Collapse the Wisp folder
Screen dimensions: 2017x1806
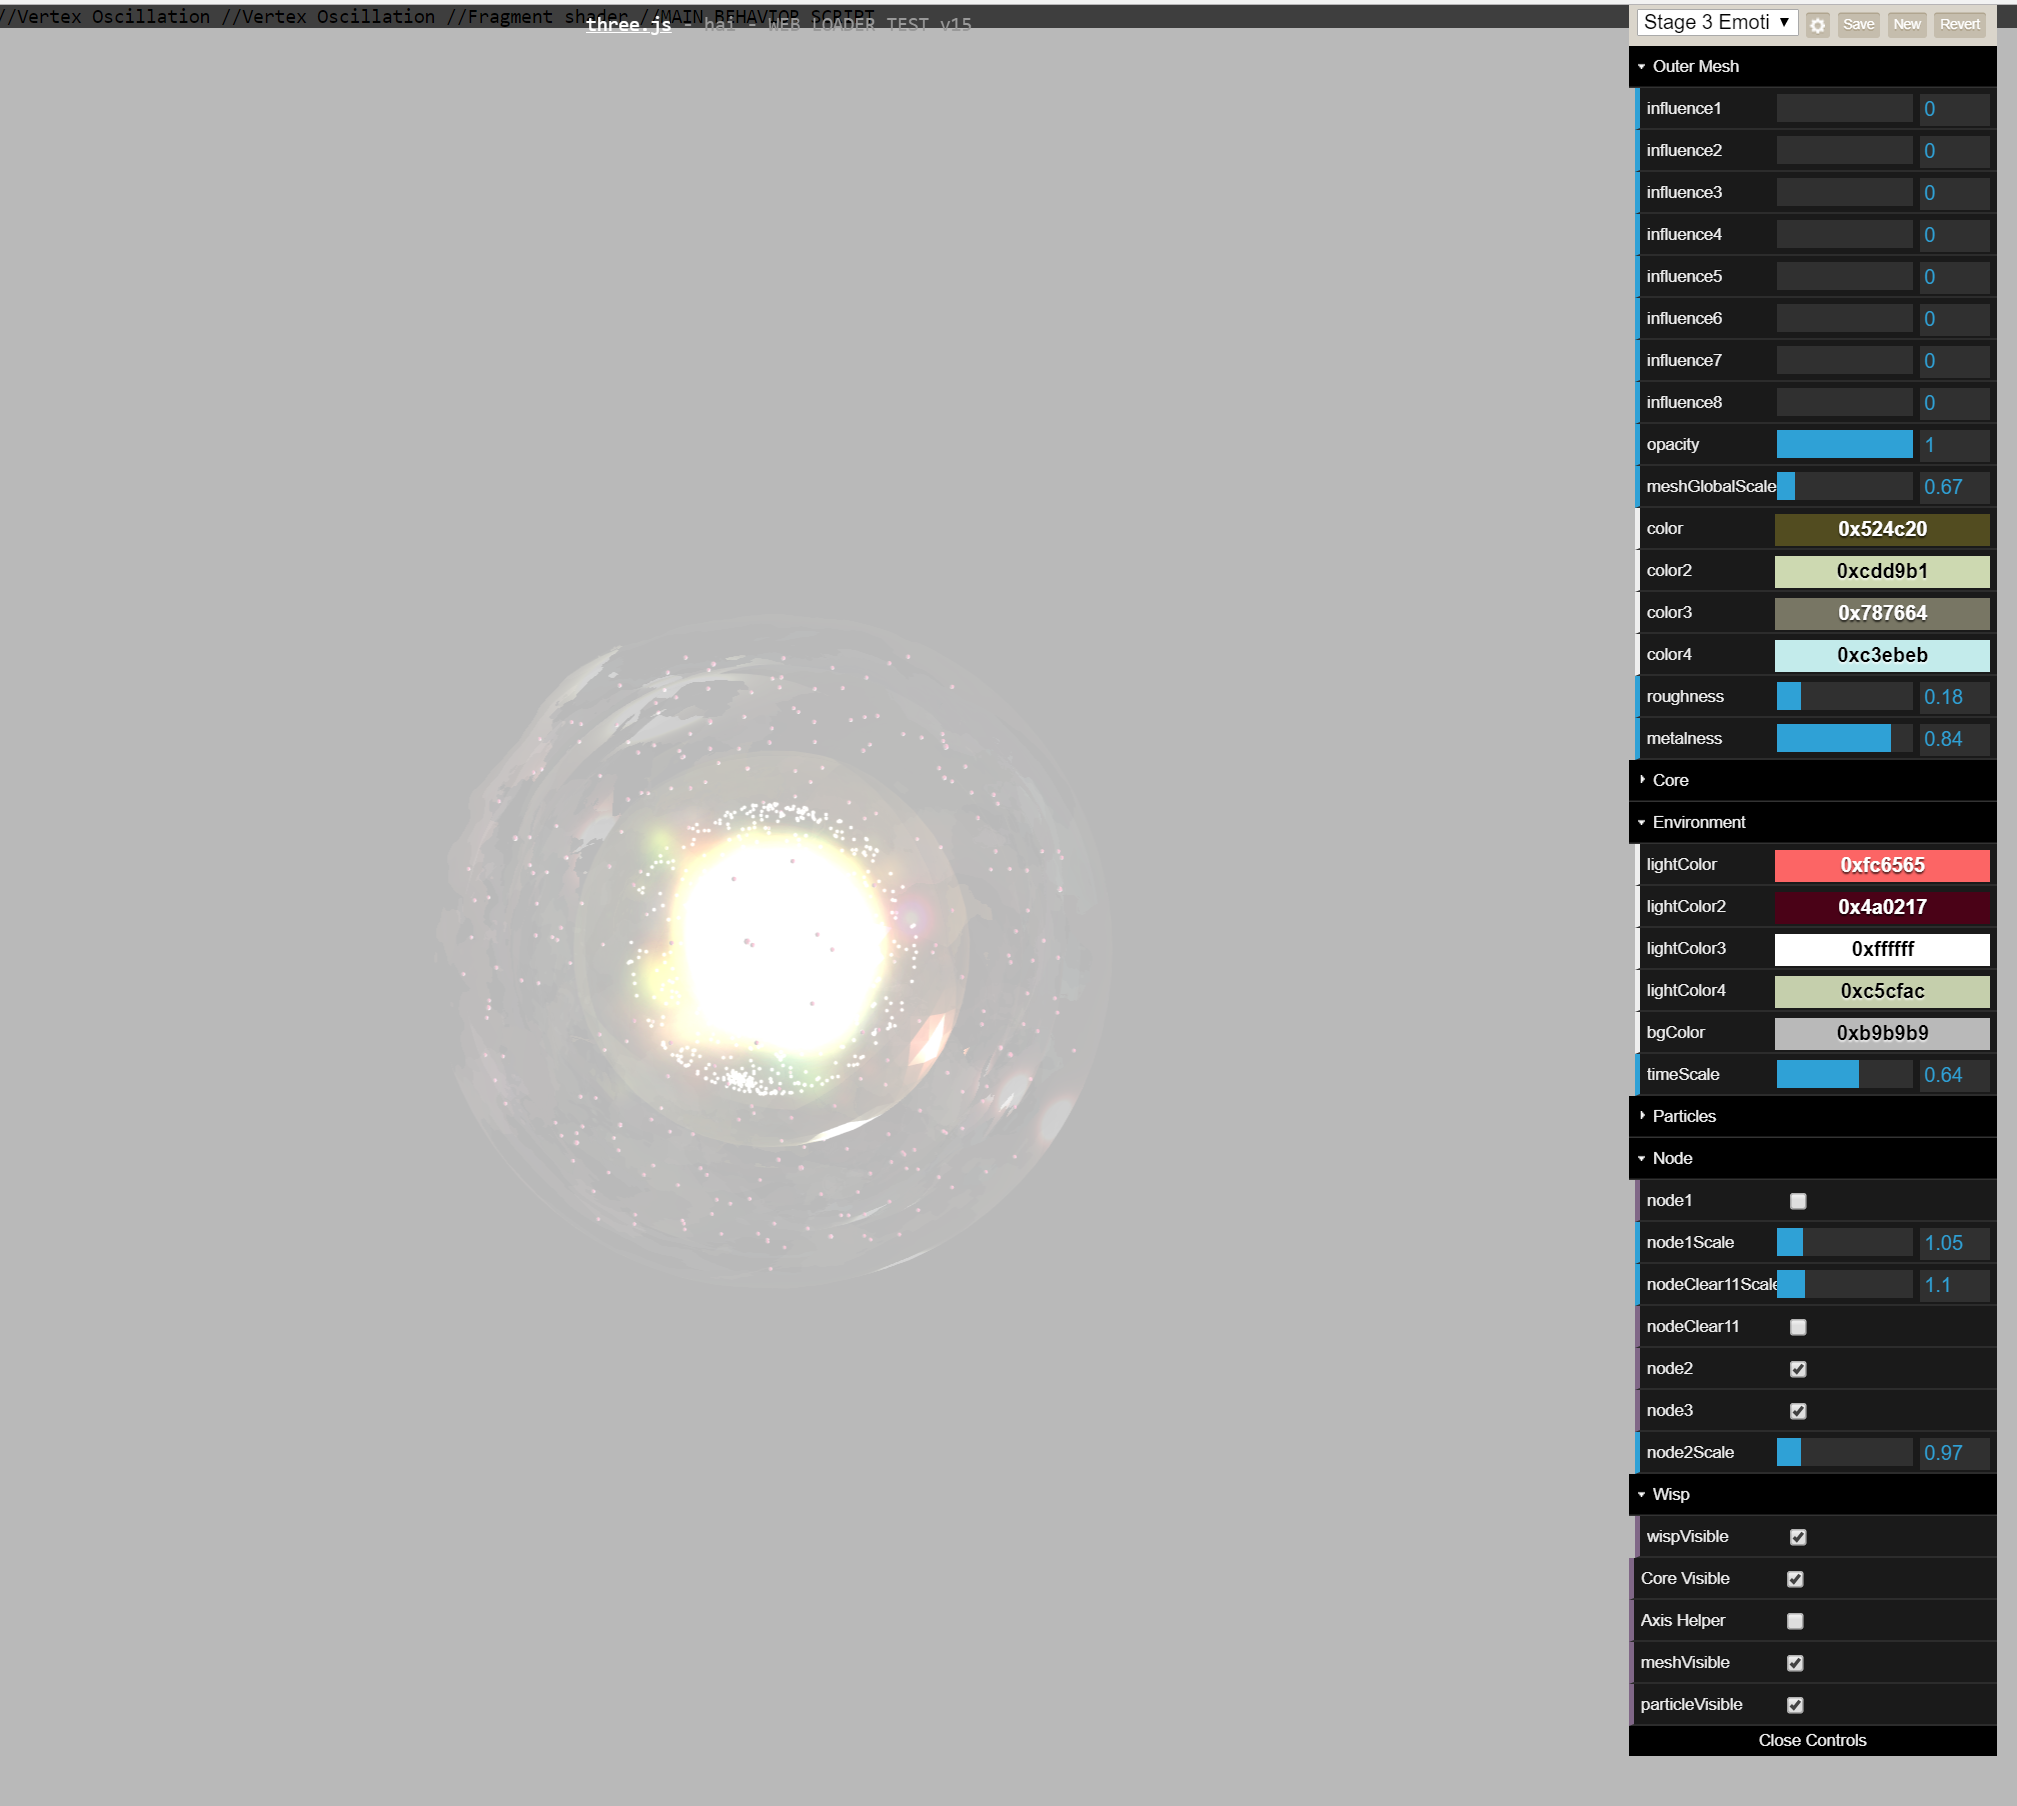(x=1812, y=1494)
